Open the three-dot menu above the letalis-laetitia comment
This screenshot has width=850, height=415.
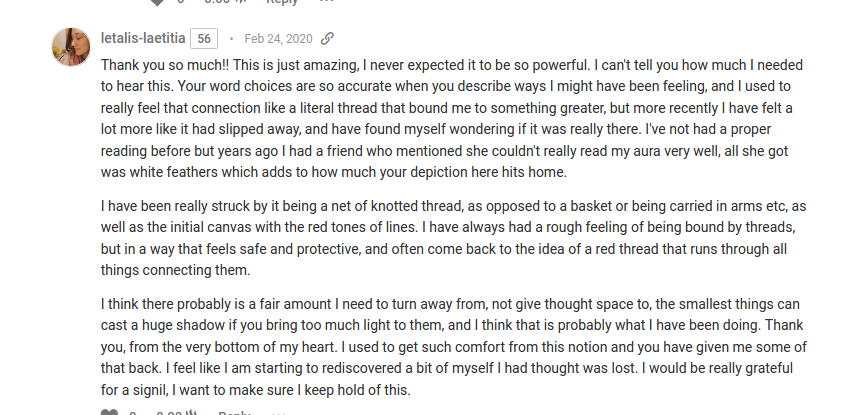click(326, 1)
